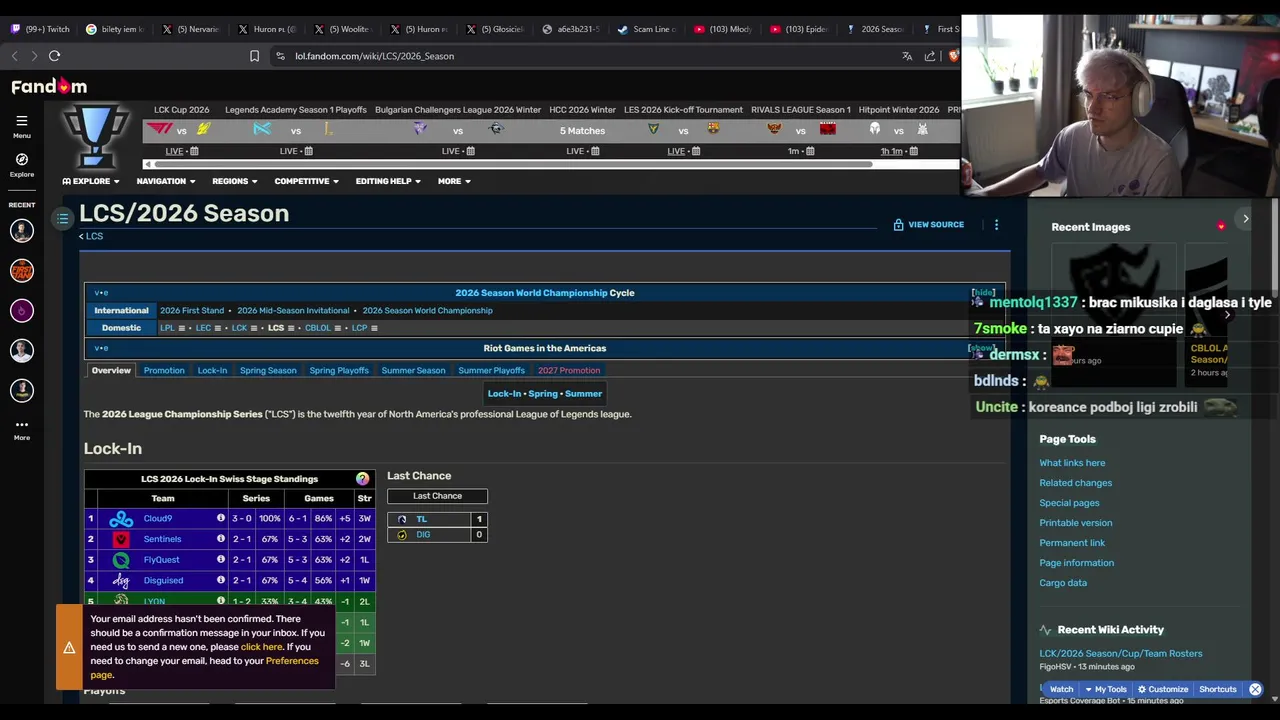Hide the World Championship Cycle navbox
This screenshot has height=720, width=1280.
[983, 293]
